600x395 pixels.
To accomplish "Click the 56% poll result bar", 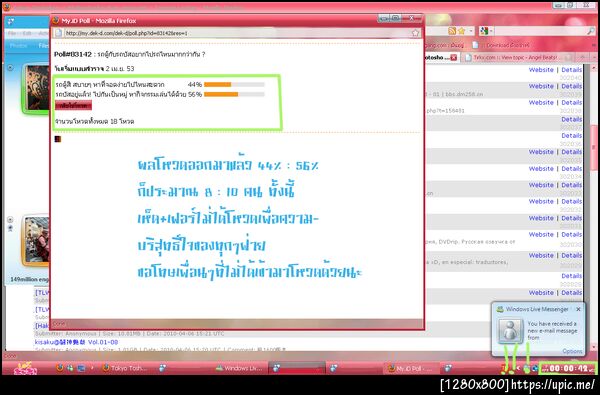I will click(x=234, y=94).
